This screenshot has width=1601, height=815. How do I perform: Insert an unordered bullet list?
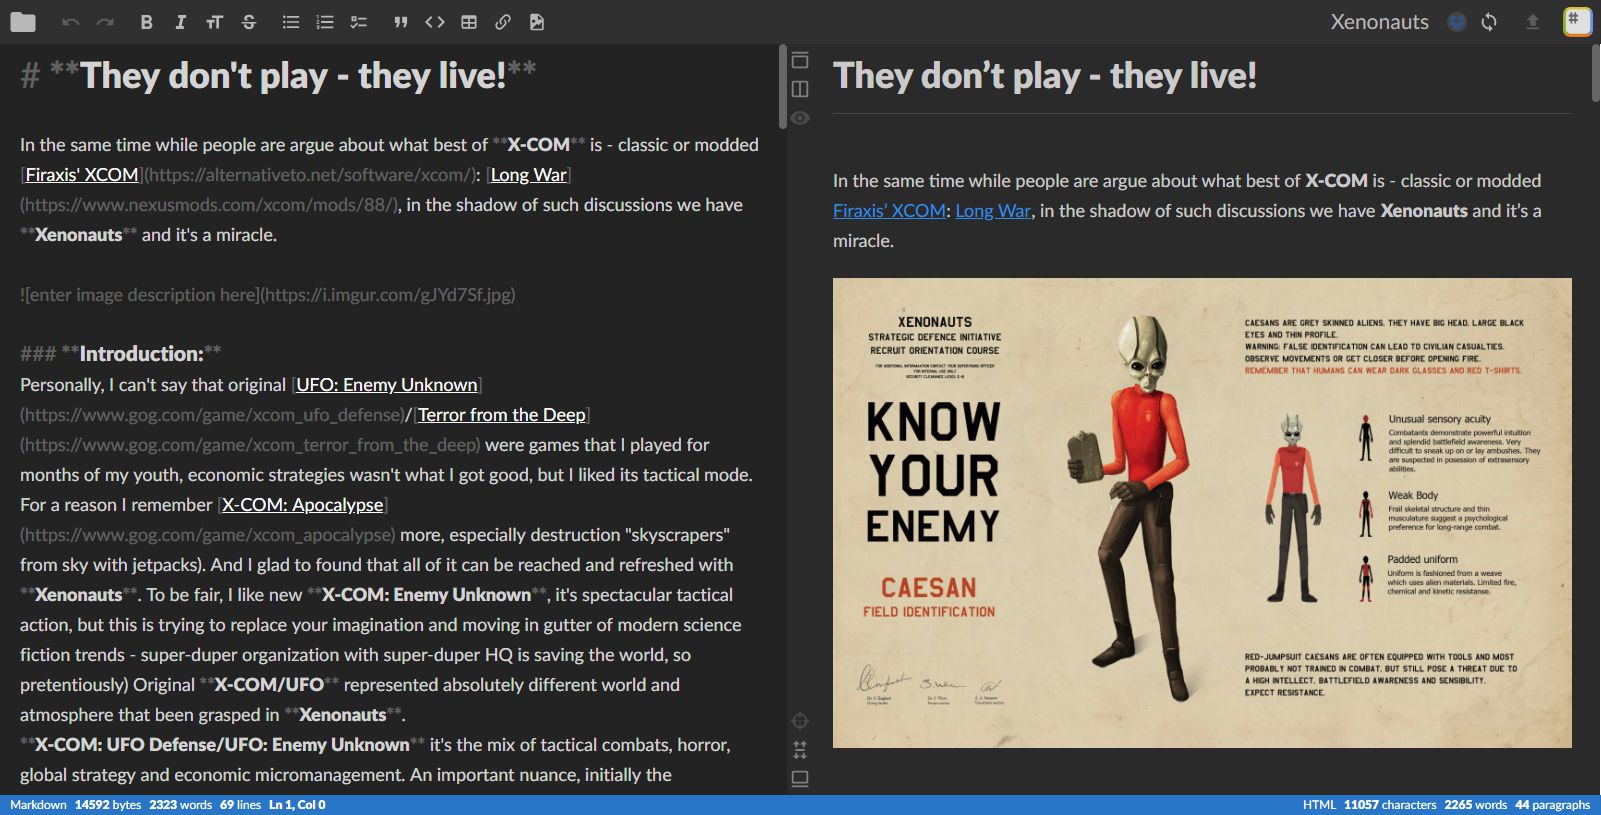(291, 22)
